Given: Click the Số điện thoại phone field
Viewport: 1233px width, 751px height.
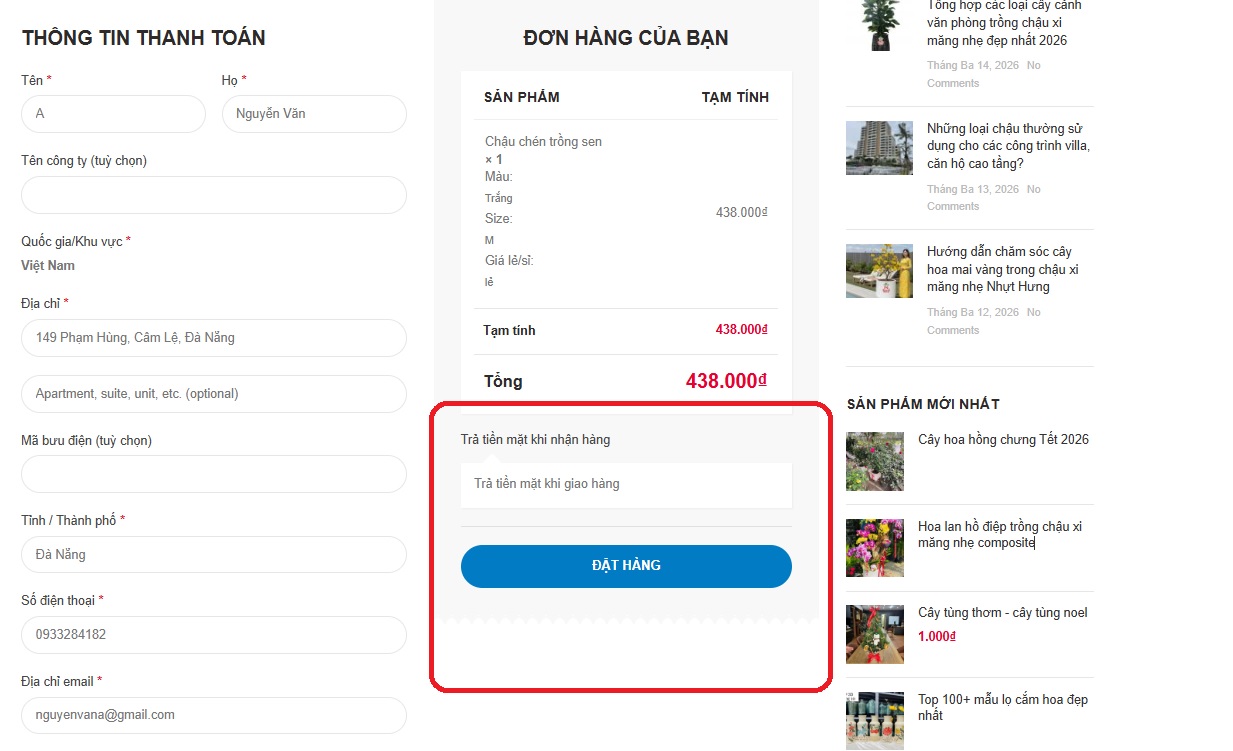Looking at the screenshot, I should (x=214, y=635).
